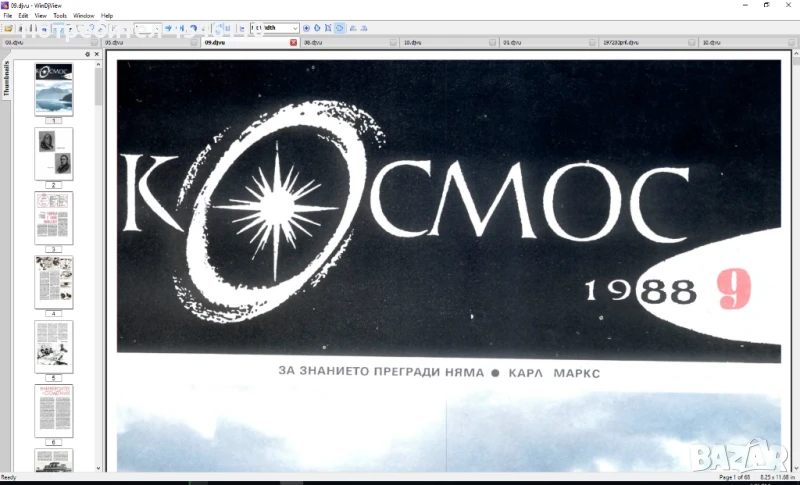
Task: Close the 01.djvu tab
Action: coord(592,43)
